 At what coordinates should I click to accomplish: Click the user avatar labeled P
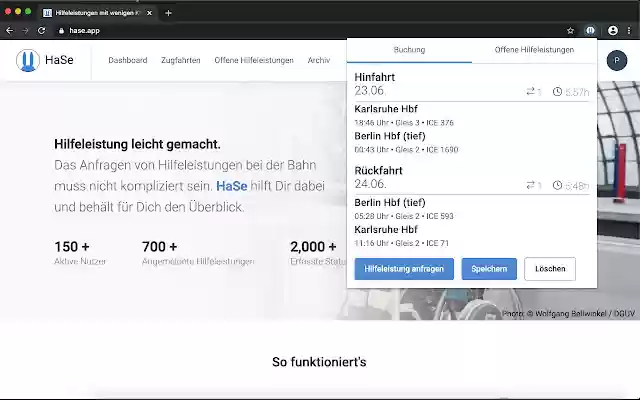pos(617,60)
